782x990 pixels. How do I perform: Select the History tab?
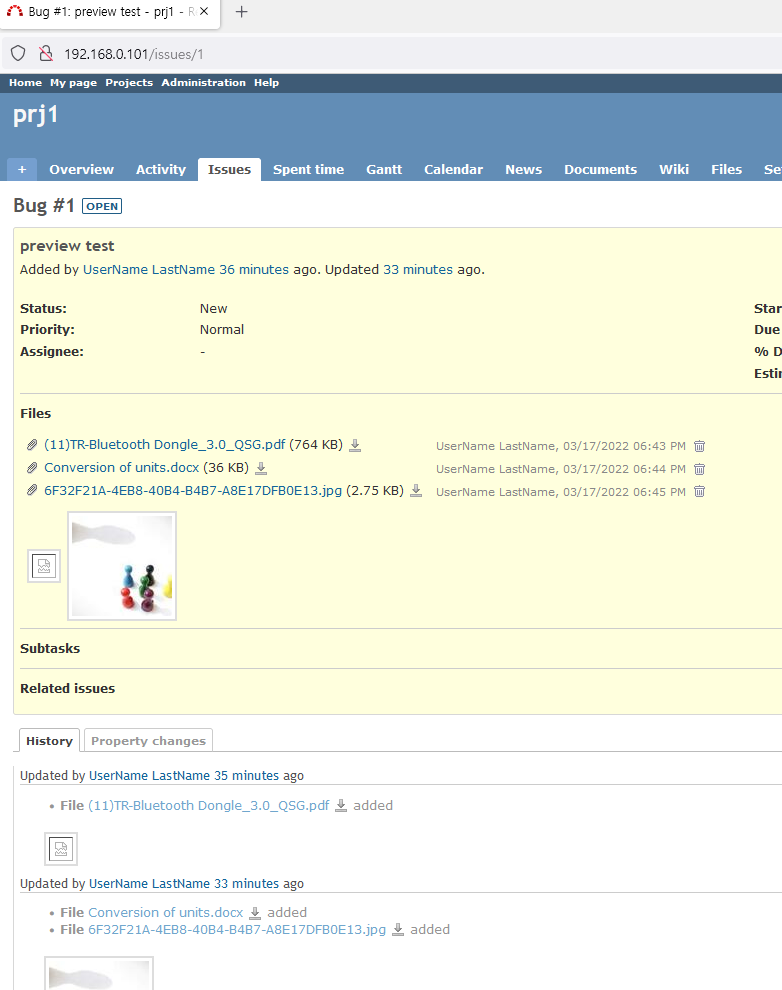49,741
